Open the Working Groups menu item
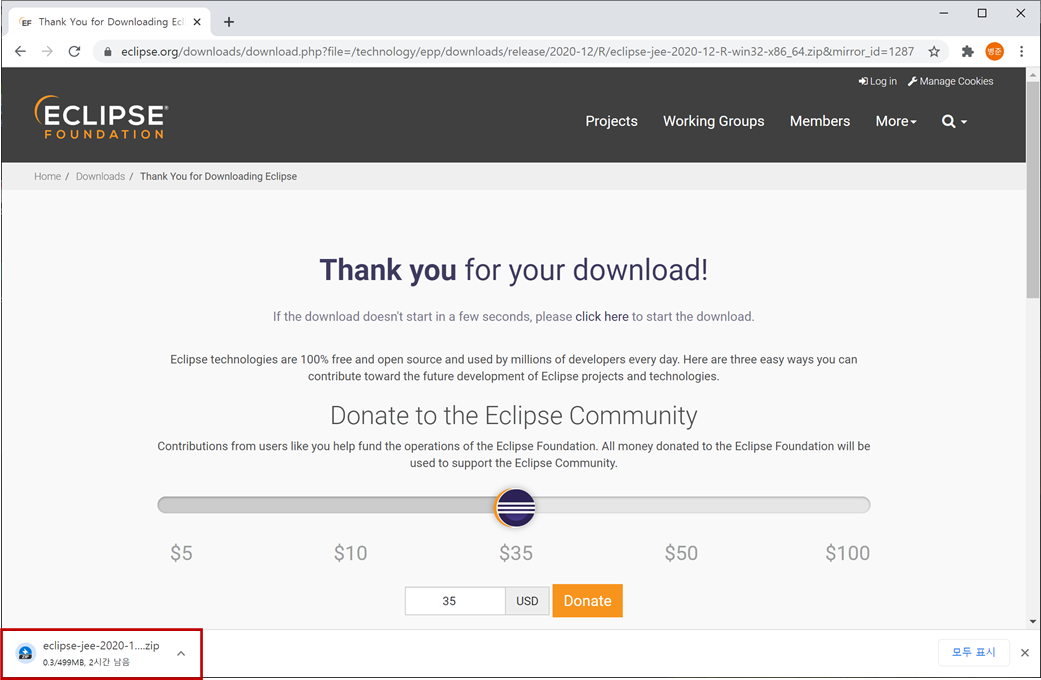 coord(714,121)
